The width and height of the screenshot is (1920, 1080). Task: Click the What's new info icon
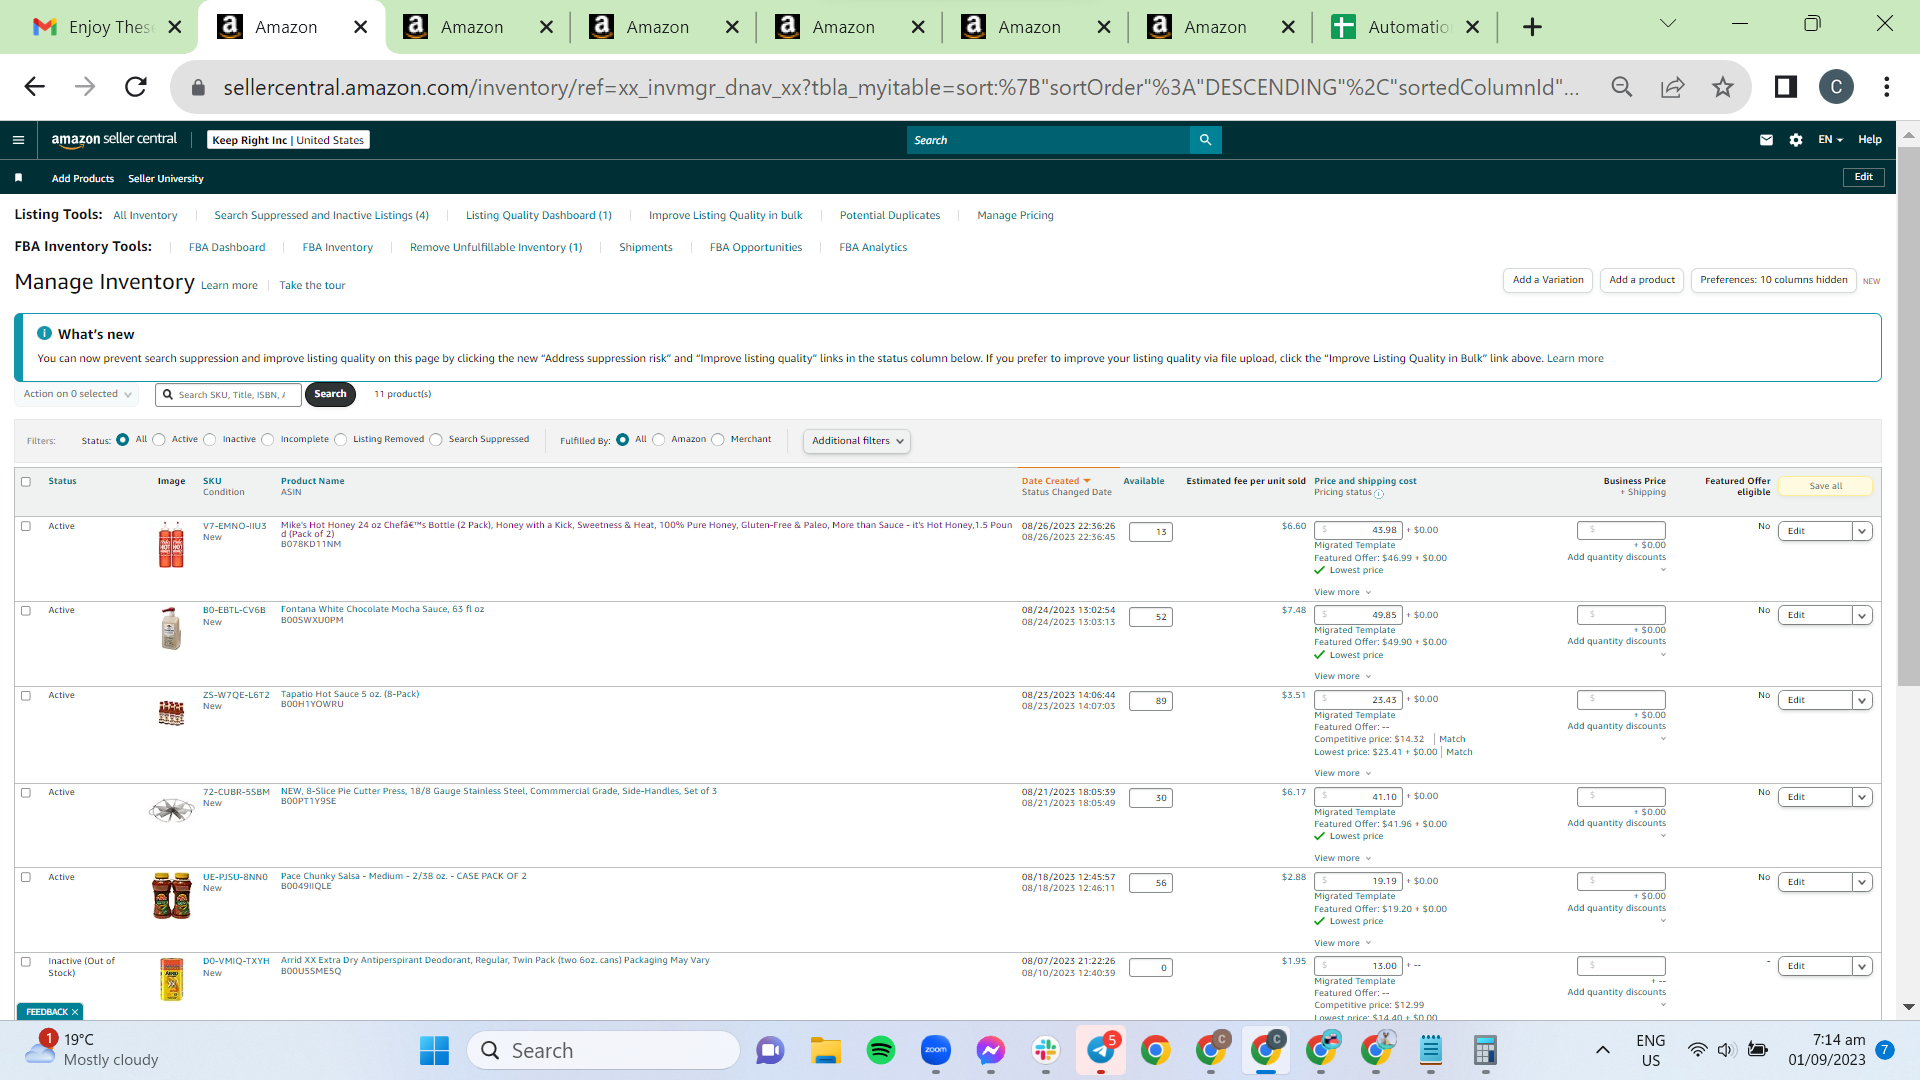44,333
